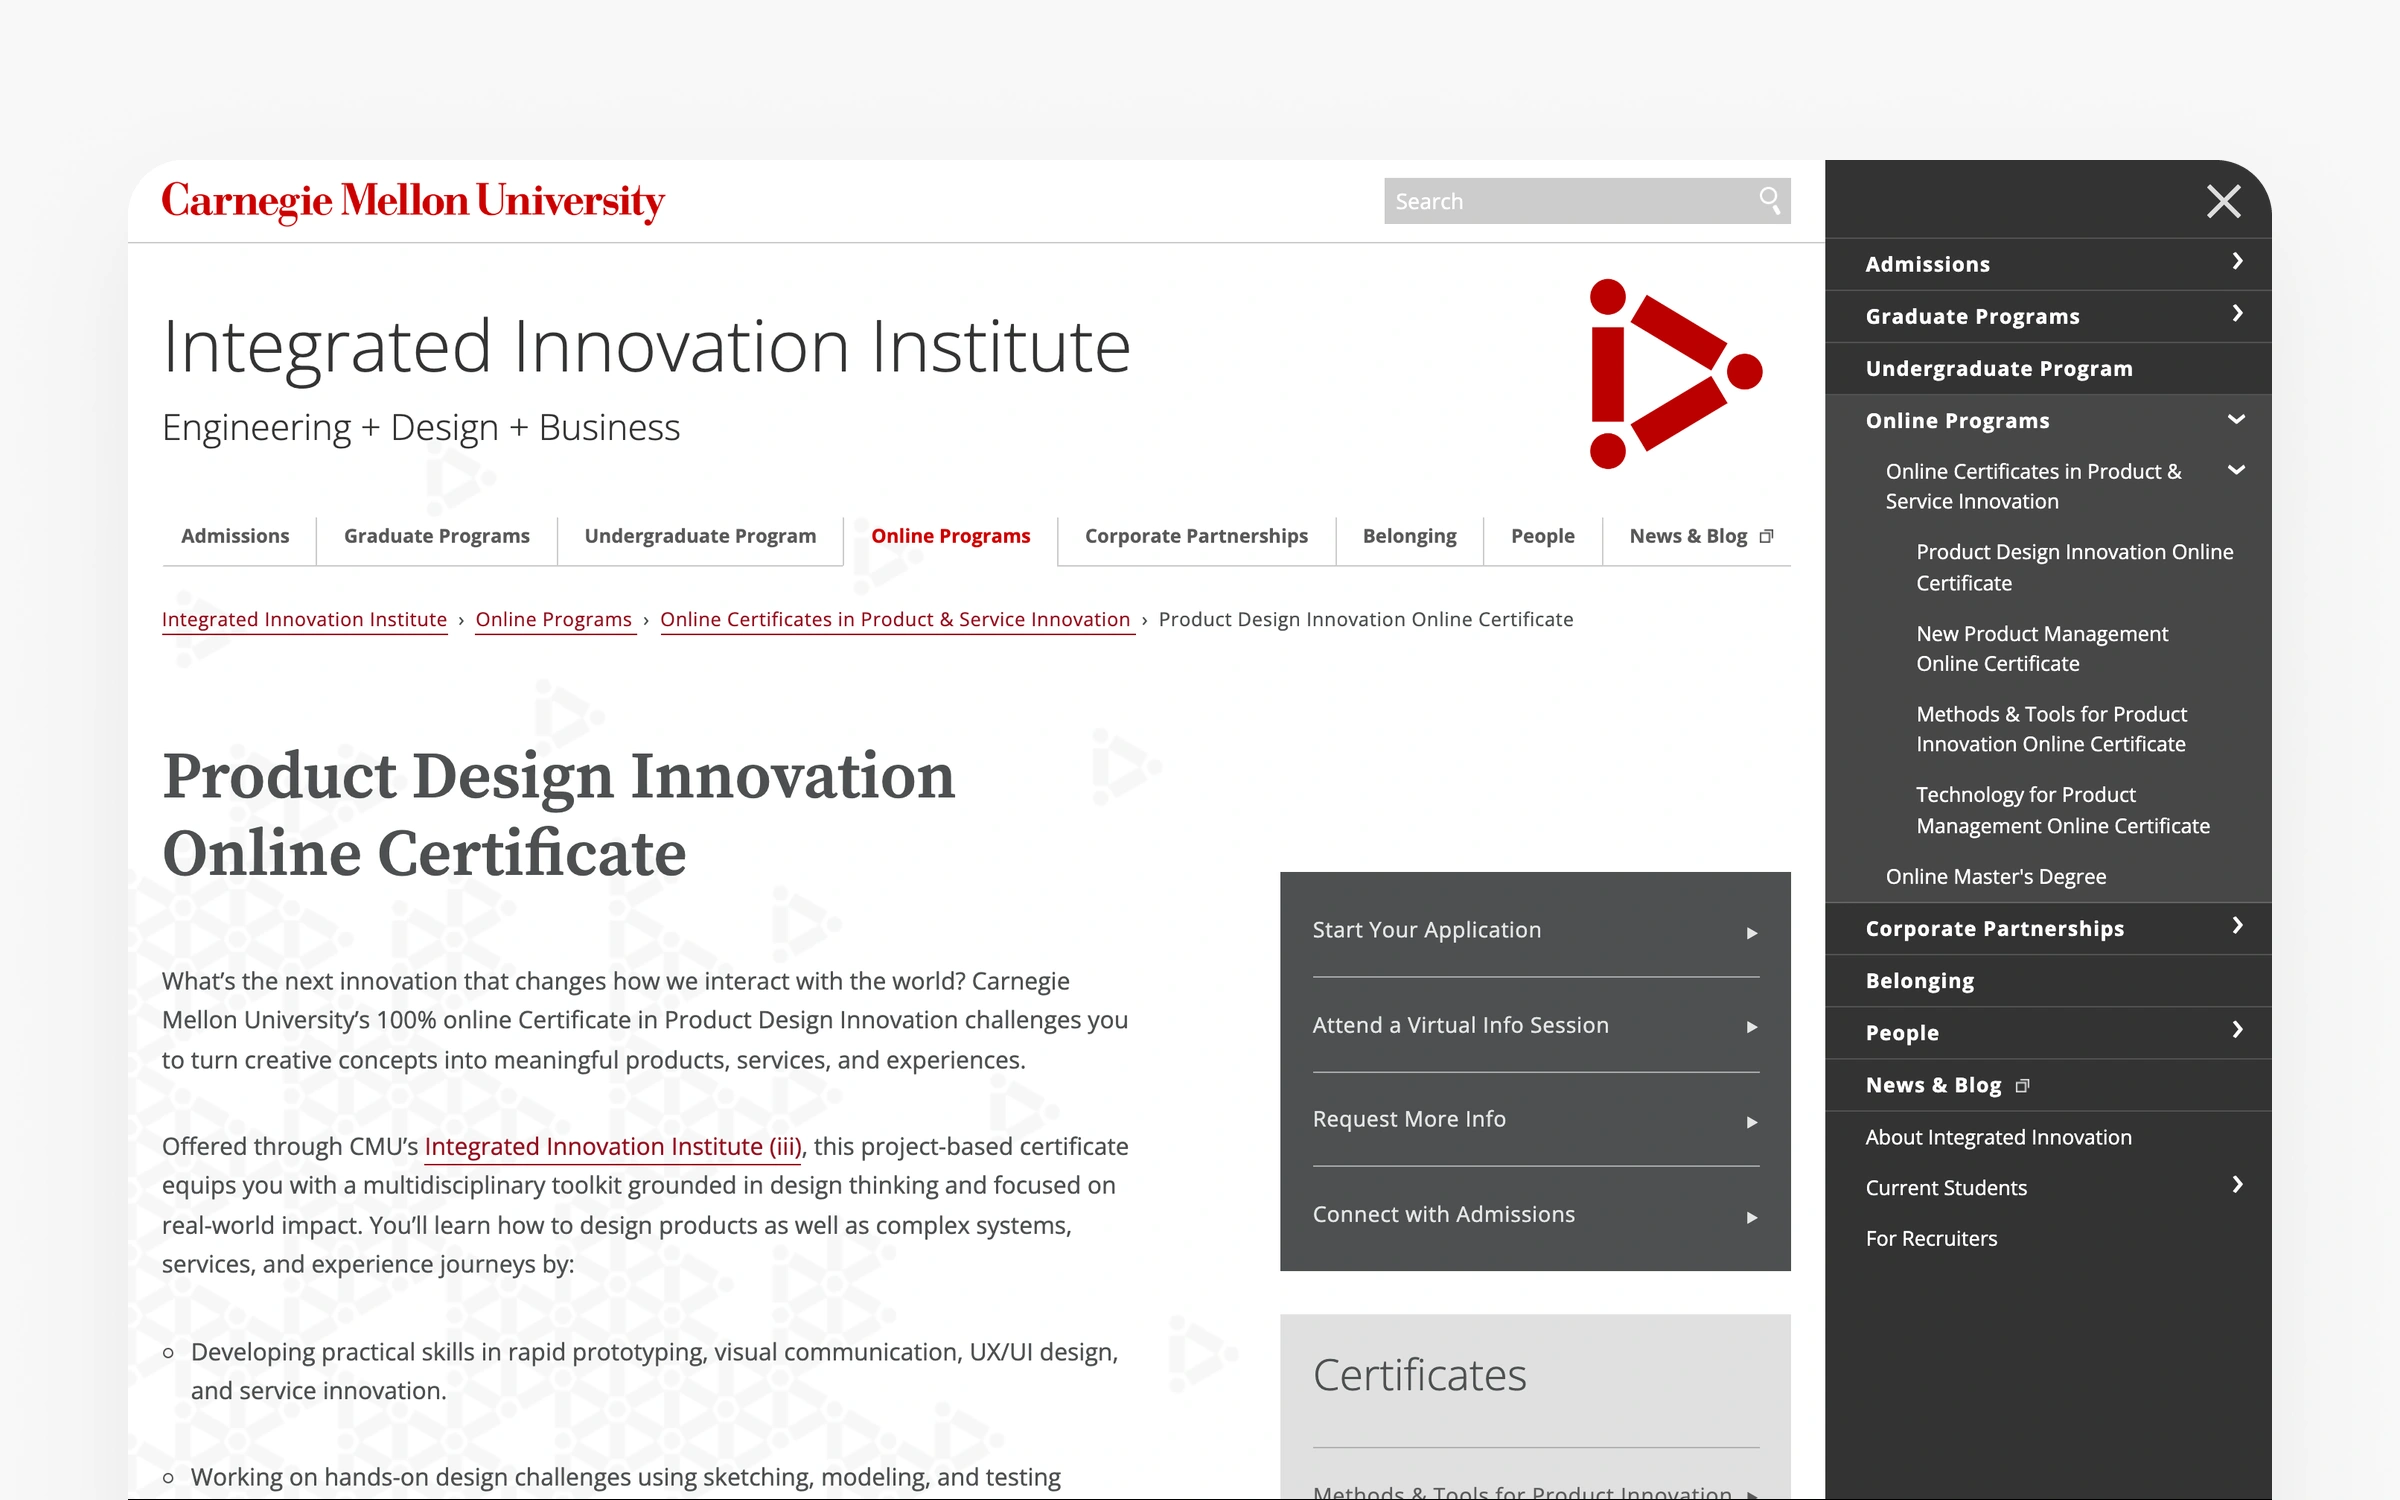Open the Admissions tab in main navigation
This screenshot has width=2400, height=1500.
point(235,536)
